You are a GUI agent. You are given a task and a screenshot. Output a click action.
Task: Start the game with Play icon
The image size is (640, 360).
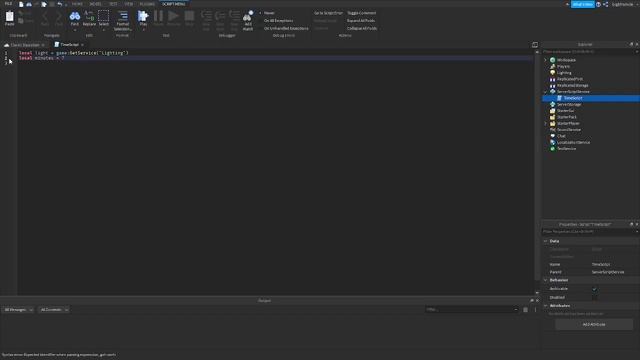[x=143, y=16]
